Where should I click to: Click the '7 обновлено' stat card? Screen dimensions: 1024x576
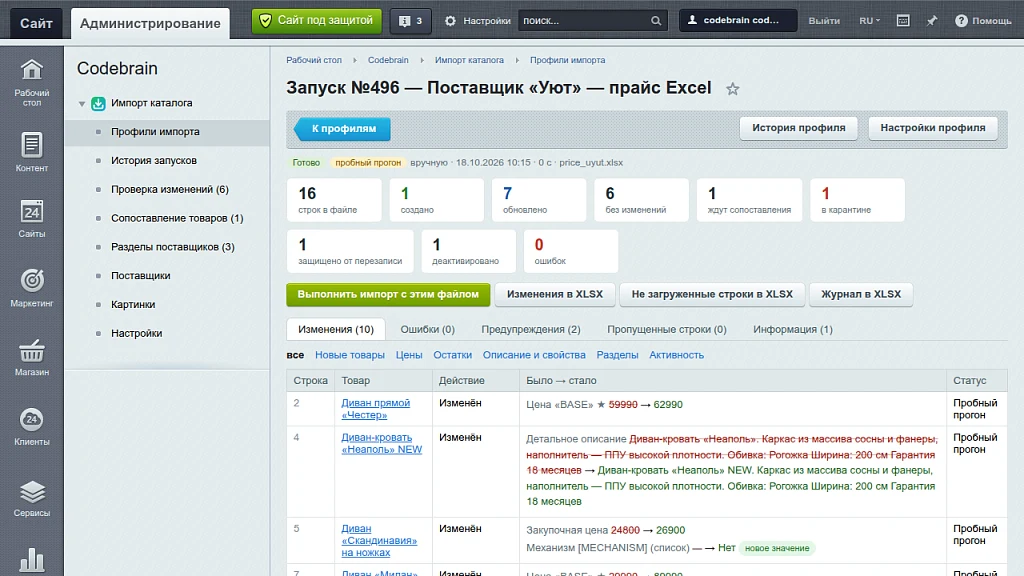539,200
